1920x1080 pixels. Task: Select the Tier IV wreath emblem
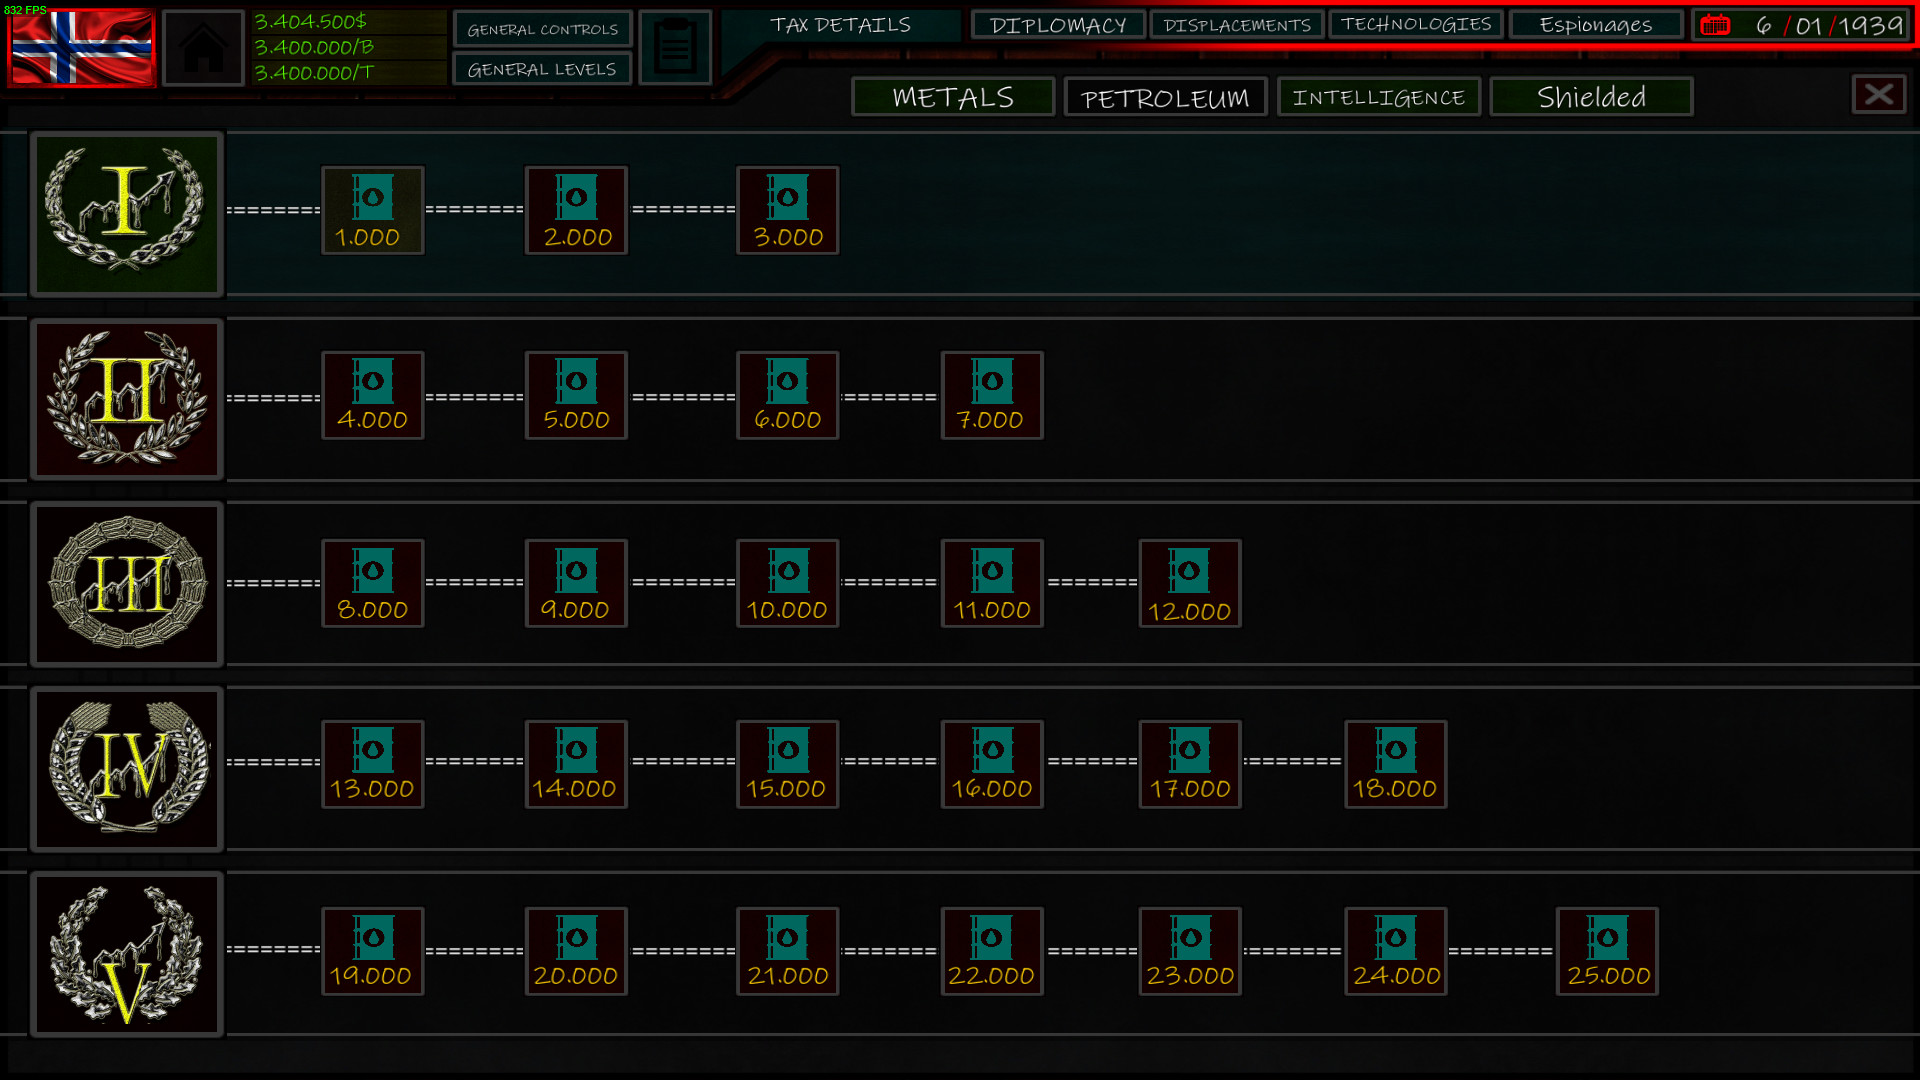tap(127, 769)
